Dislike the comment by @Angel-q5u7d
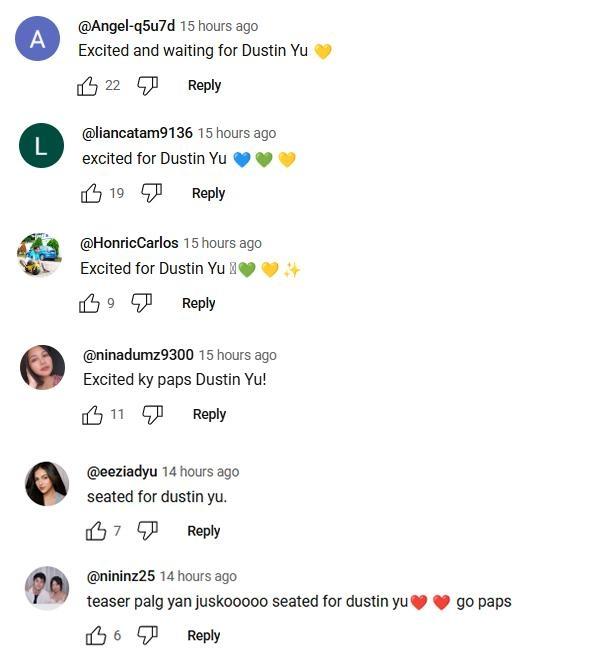This screenshot has height=660, width=600. [x=147, y=86]
